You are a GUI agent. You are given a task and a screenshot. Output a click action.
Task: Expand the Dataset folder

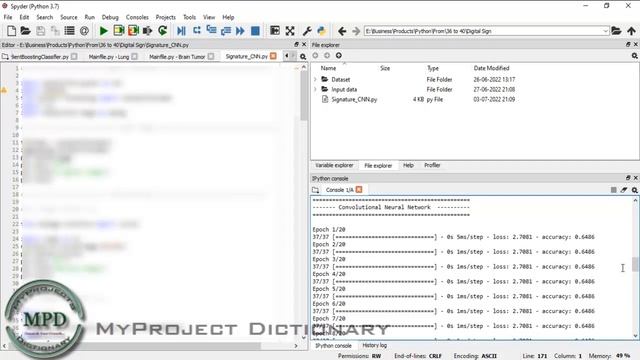coord(315,79)
